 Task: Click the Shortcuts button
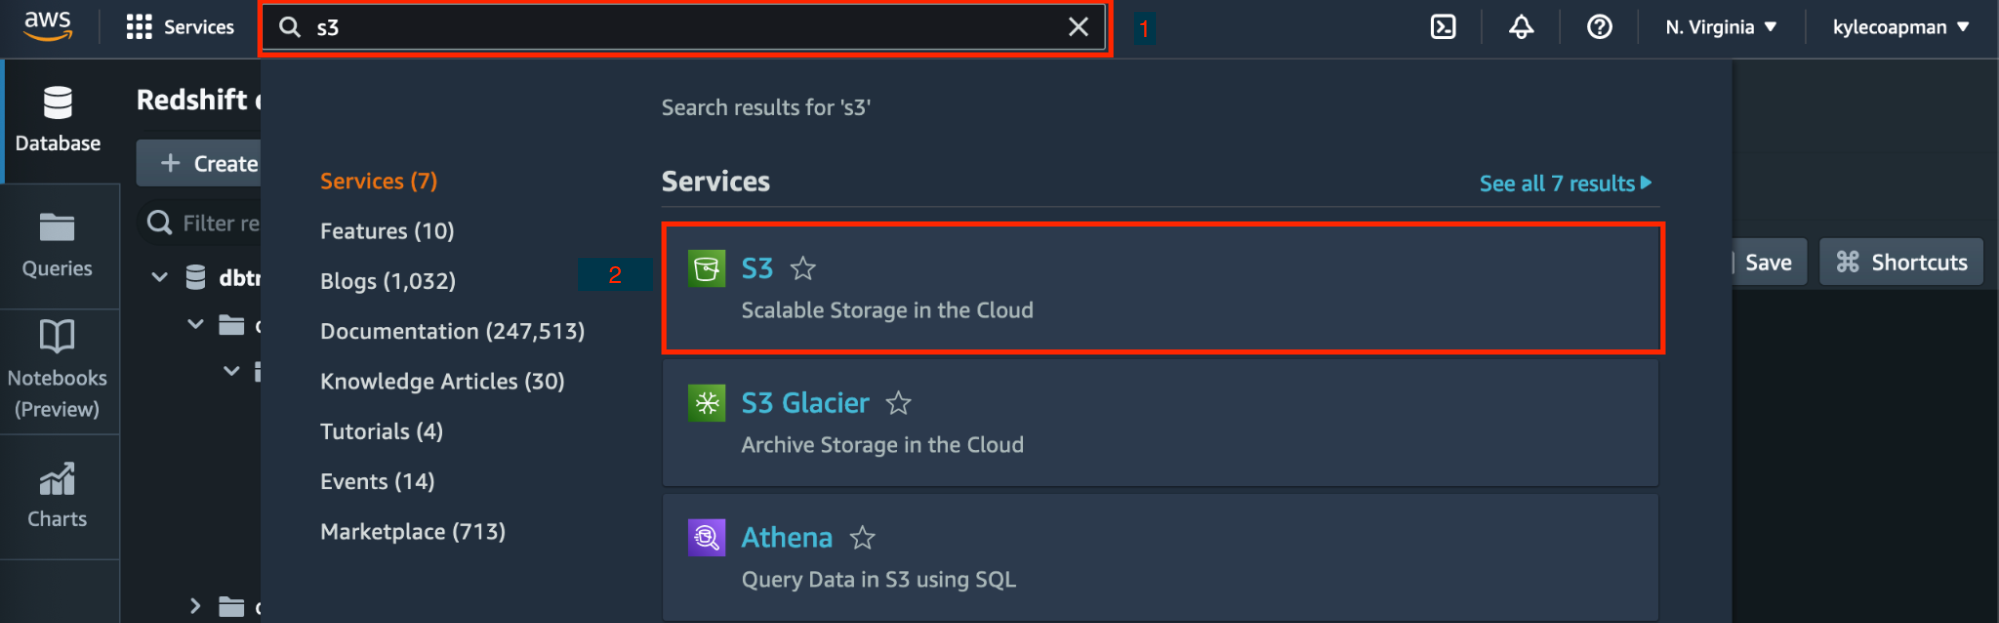click(1901, 262)
